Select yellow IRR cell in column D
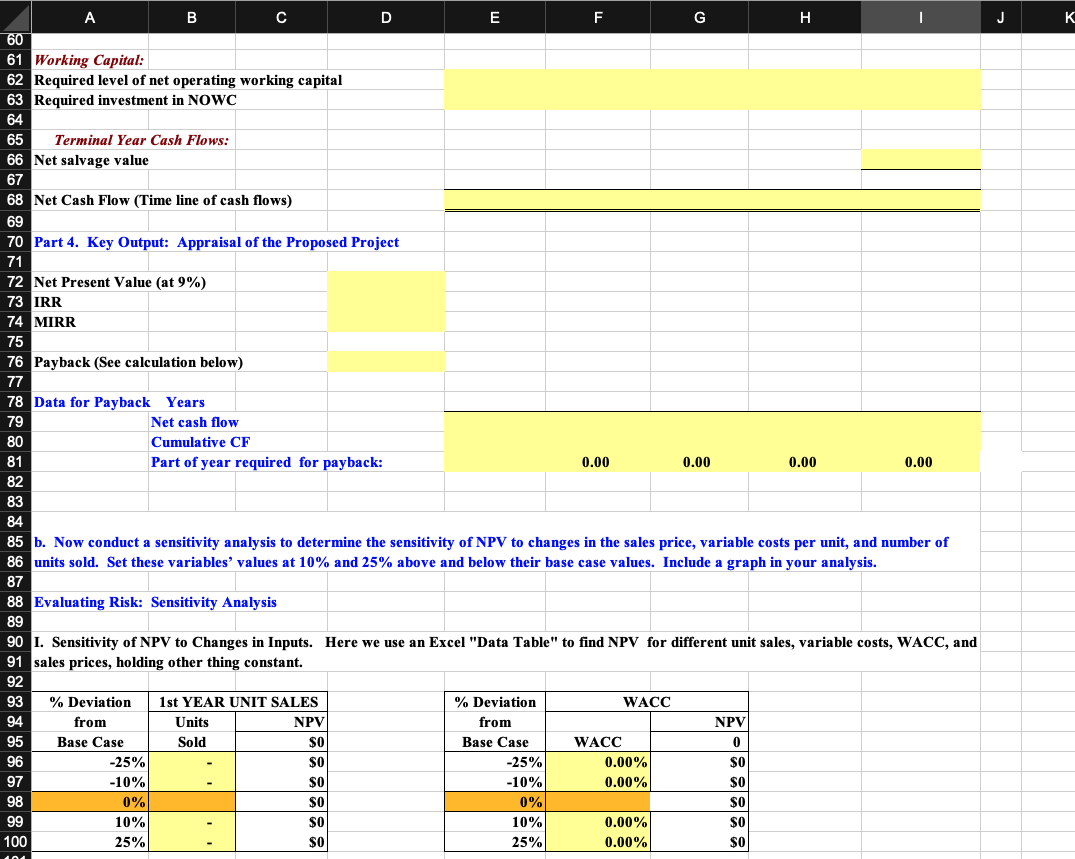1075x859 pixels. pos(386,302)
